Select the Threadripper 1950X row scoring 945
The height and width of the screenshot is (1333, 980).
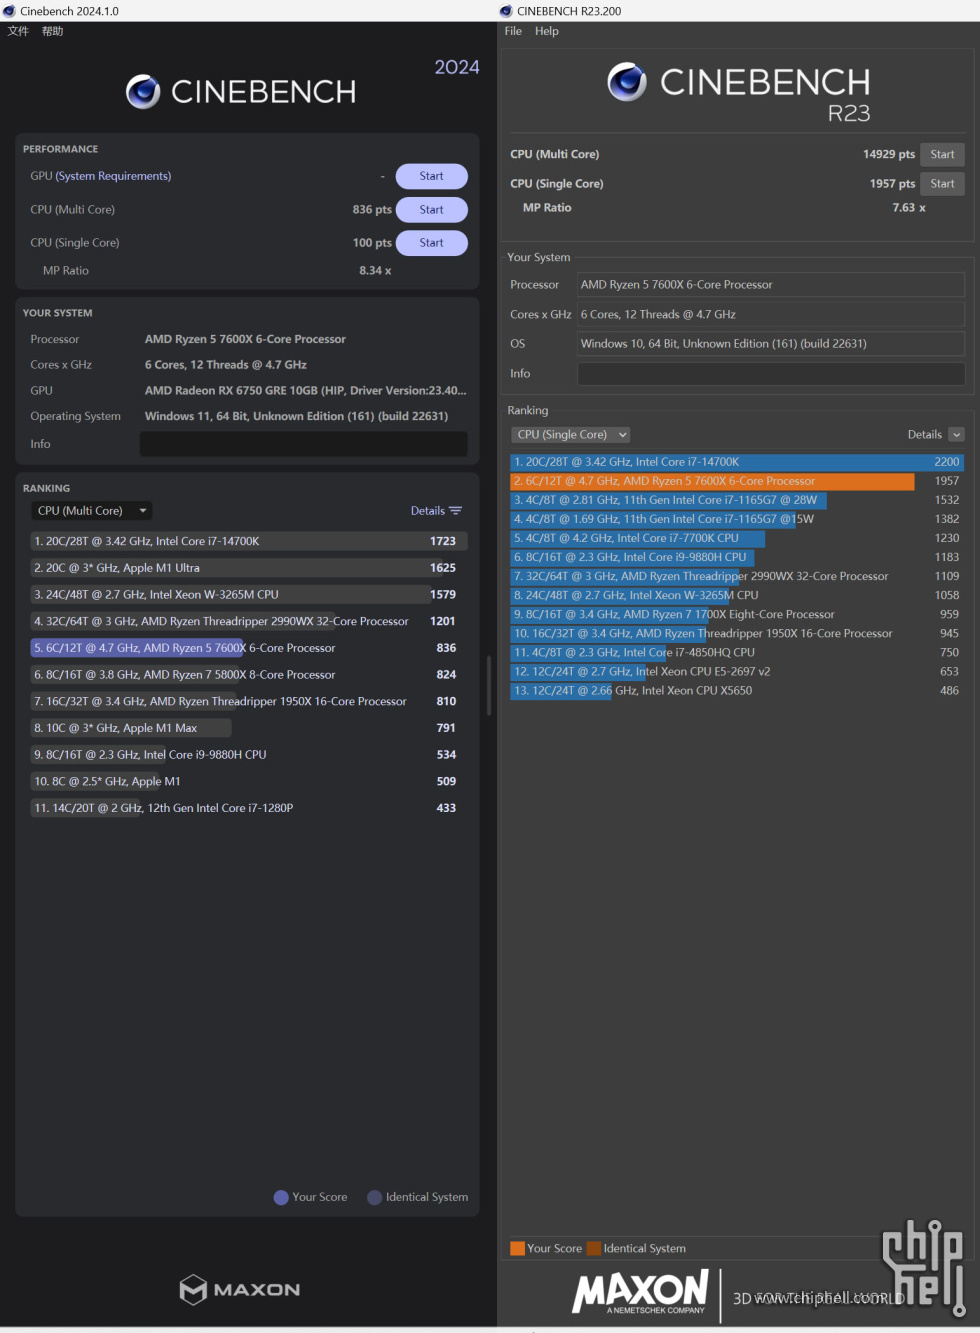pos(737,633)
